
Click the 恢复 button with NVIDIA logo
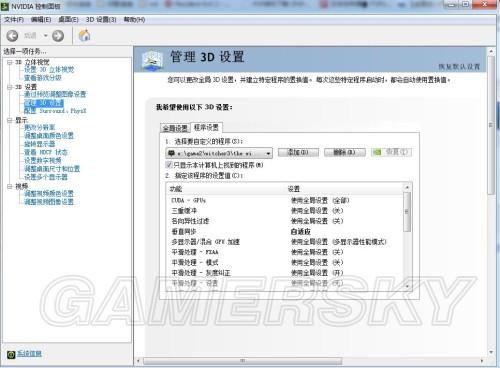pyautogui.click(x=391, y=152)
